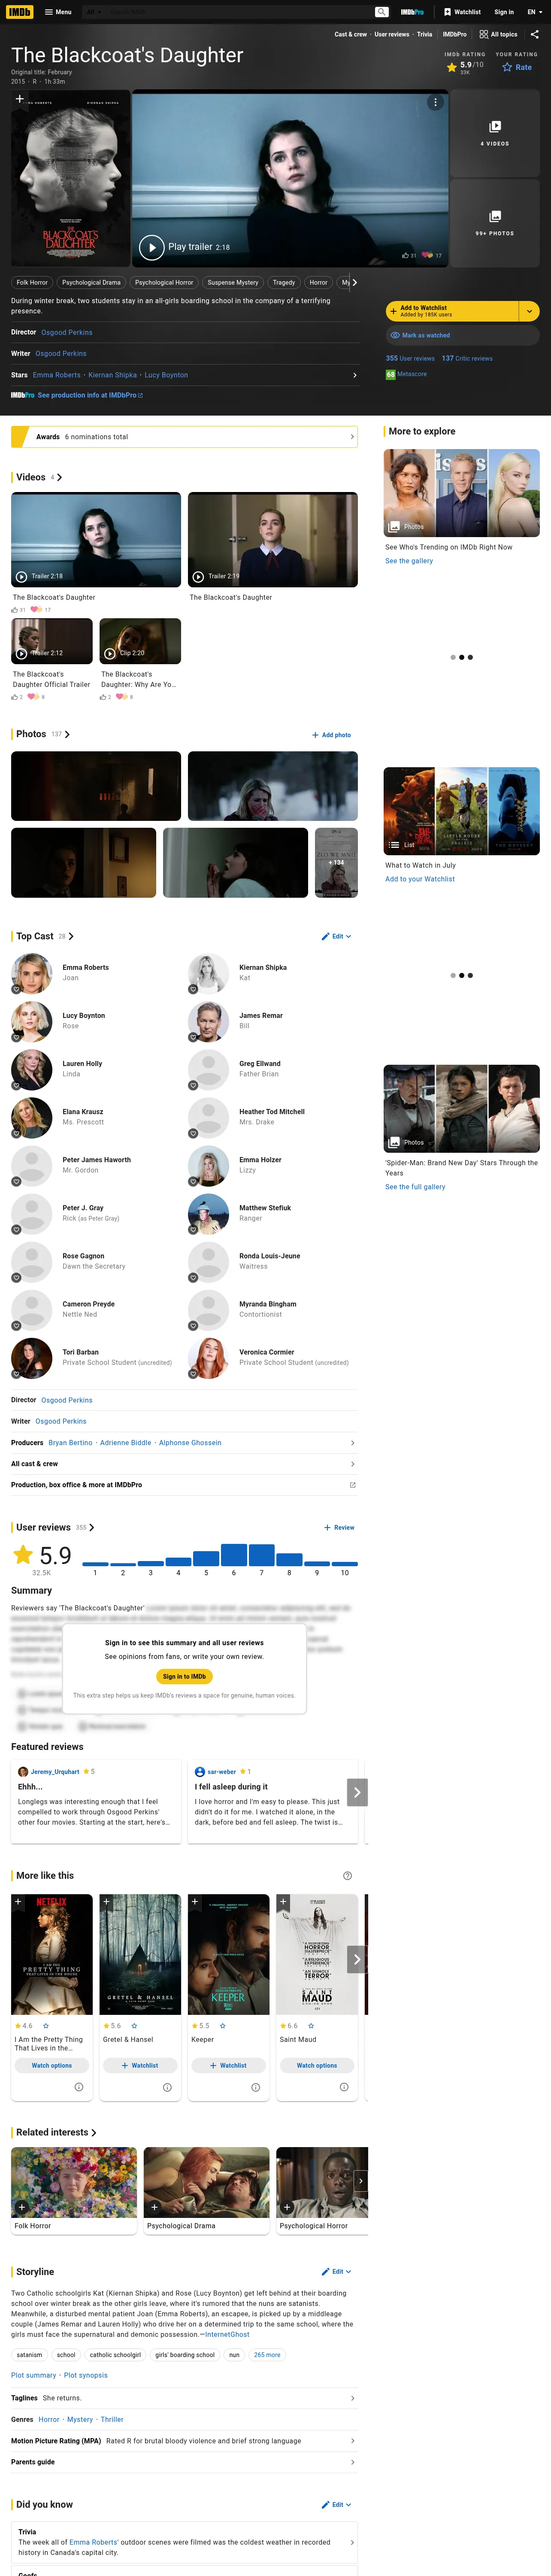This screenshot has width=551, height=2576.
Task: Open the 4 Videos tile
Action: (495, 133)
